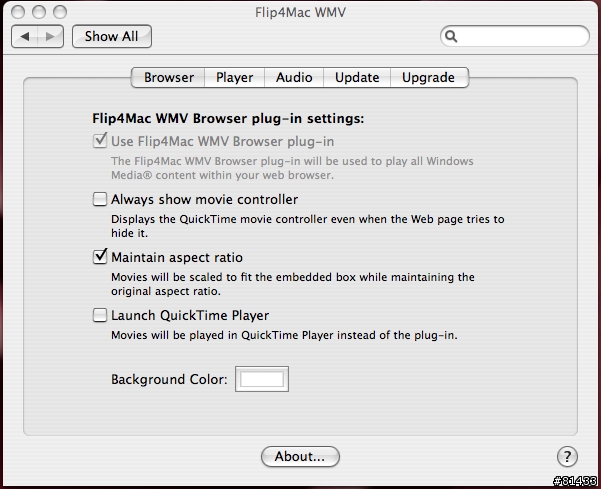
Task: Click the Show All button
Action: [112, 36]
